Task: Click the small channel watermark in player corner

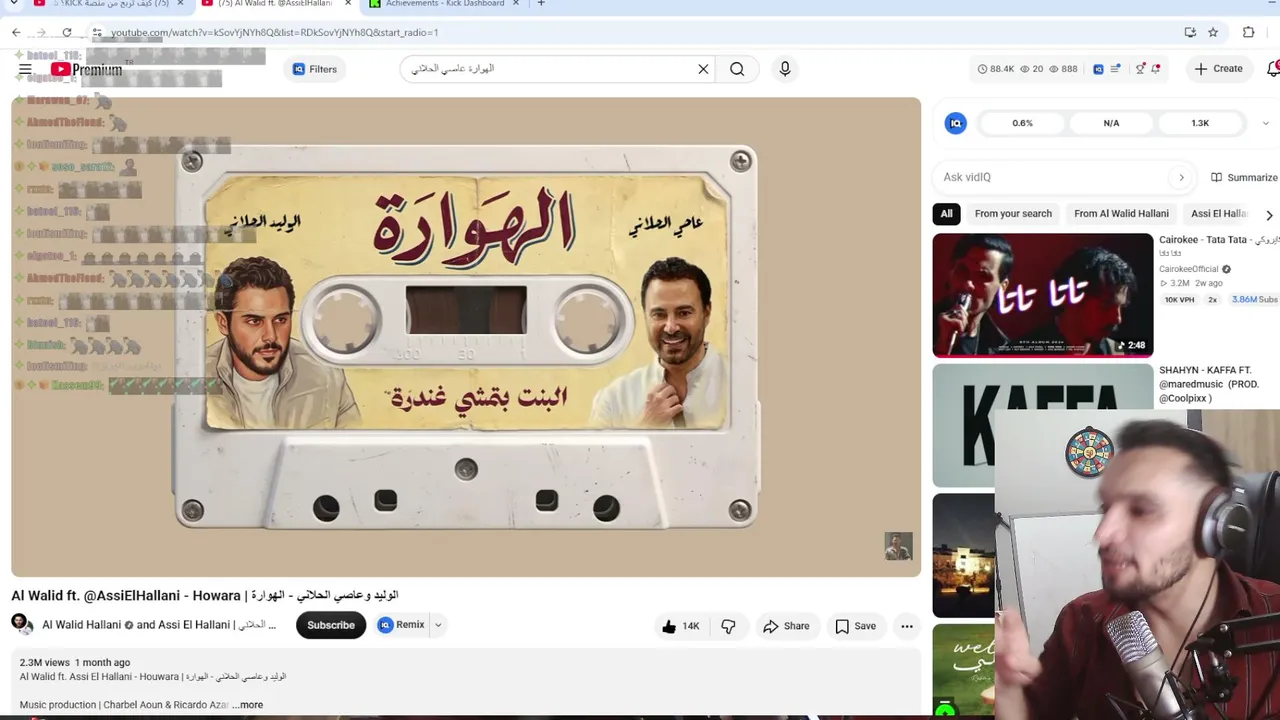Action: click(898, 546)
